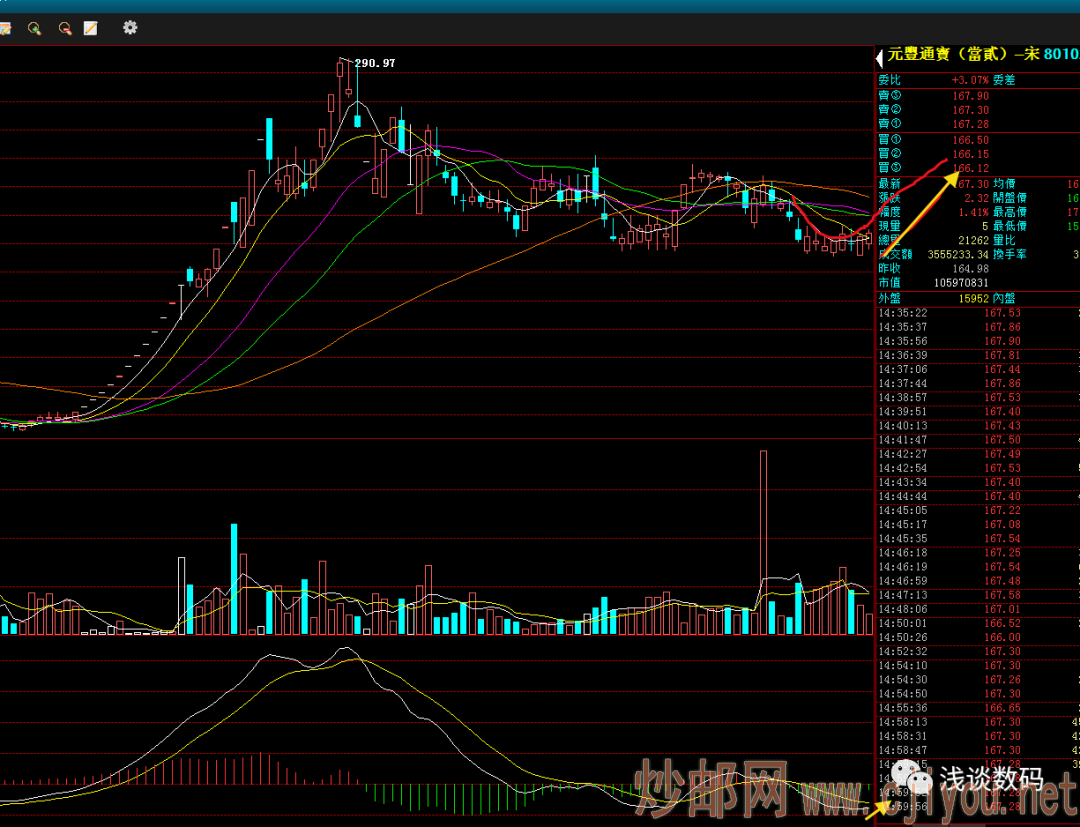The height and width of the screenshot is (827, 1080).
Task: Click the zoom in magnifier icon
Action: pyautogui.click(x=35, y=28)
